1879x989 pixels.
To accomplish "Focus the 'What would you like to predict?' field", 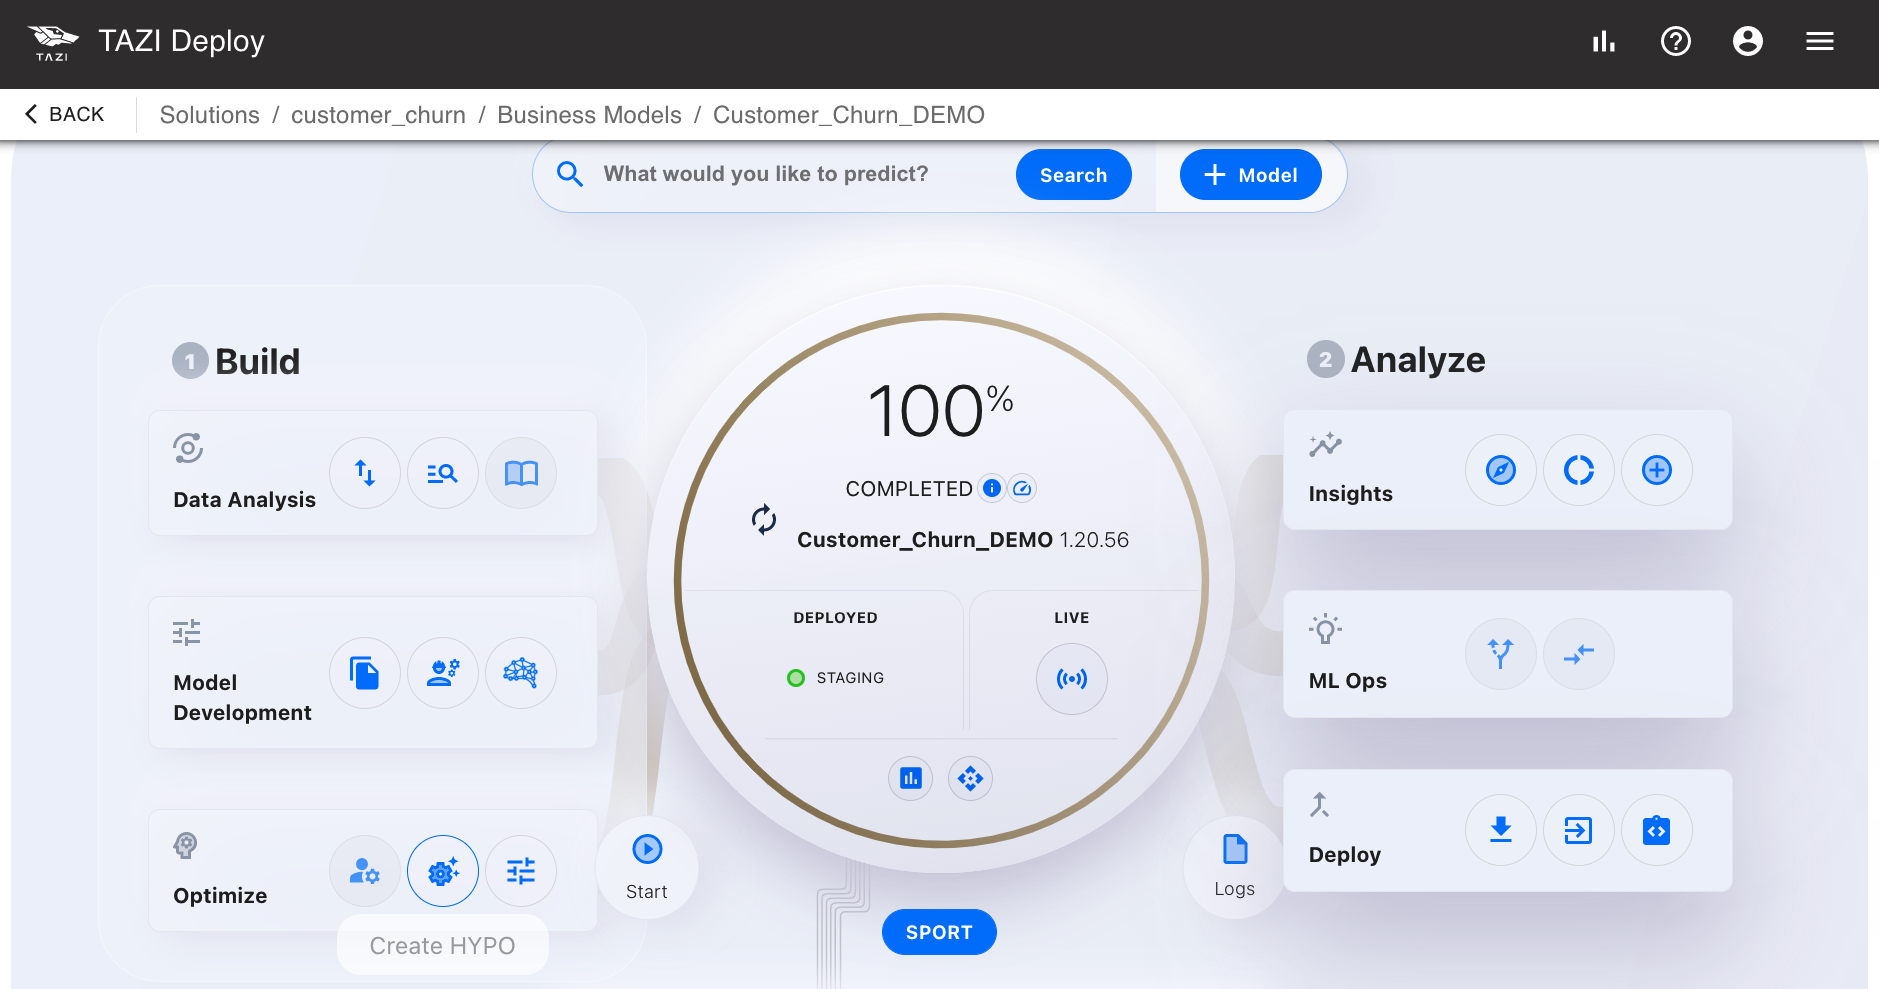I will tap(766, 174).
